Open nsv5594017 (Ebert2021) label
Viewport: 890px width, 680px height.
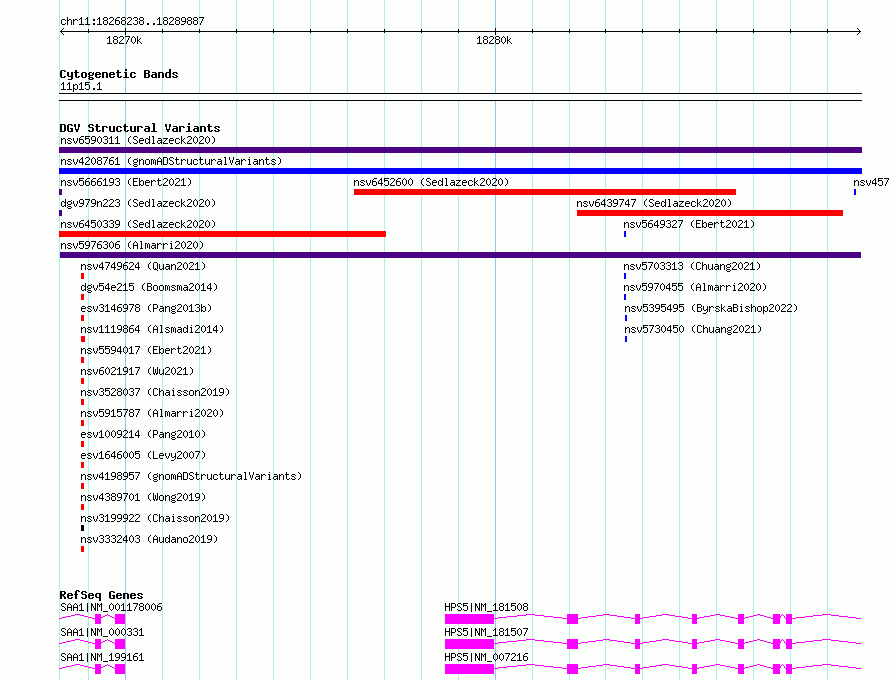(146, 350)
